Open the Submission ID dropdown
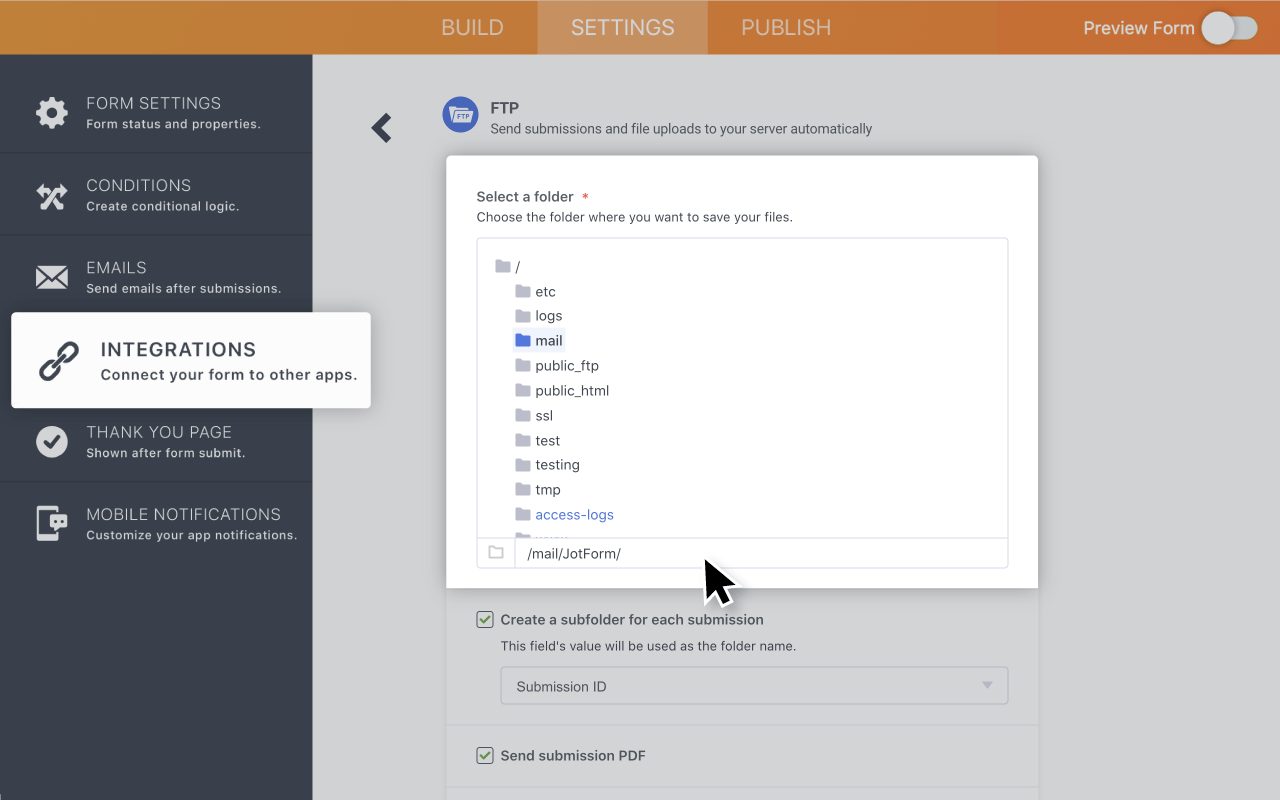 pos(754,686)
